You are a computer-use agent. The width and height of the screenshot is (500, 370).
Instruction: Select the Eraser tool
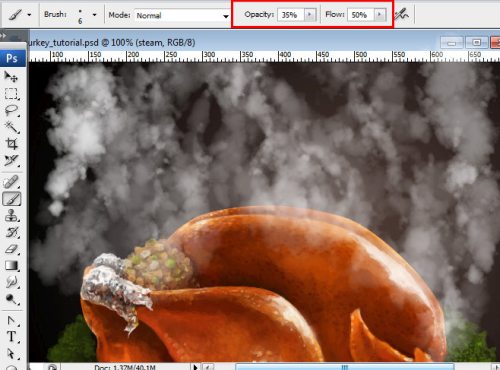[11, 249]
